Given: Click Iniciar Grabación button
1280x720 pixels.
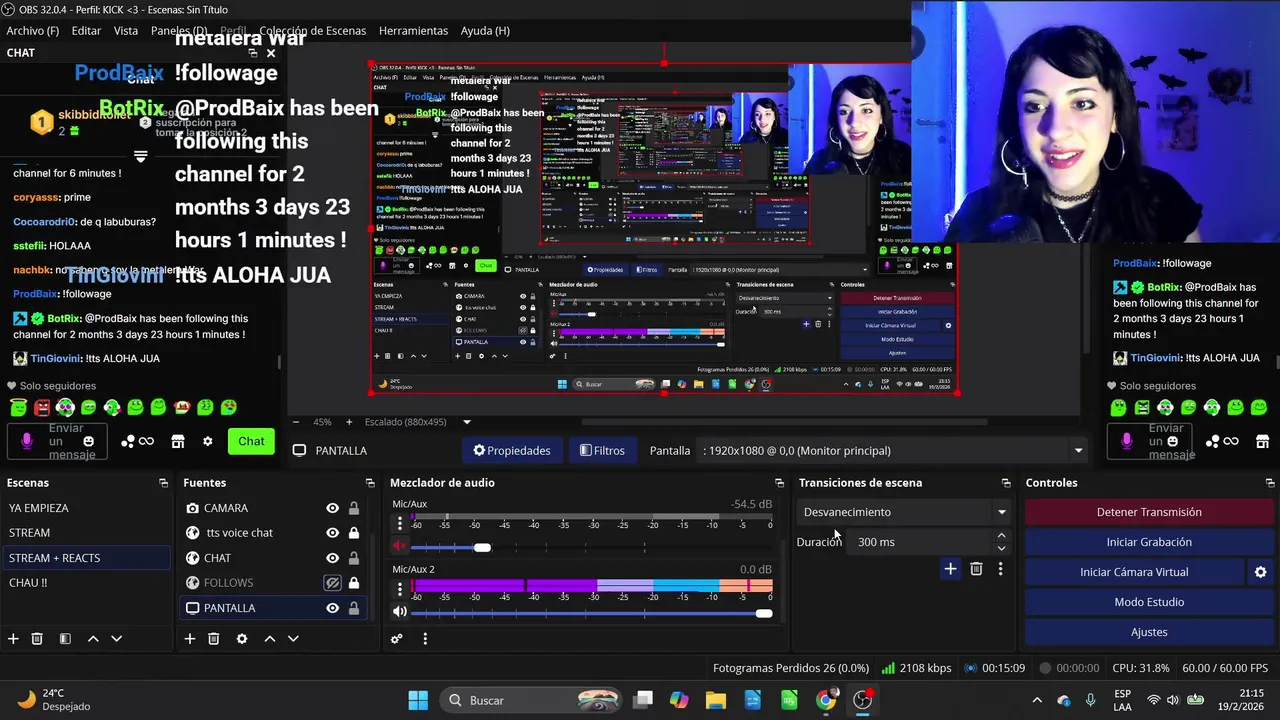Looking at the screenshot, I should (1149, 542).
